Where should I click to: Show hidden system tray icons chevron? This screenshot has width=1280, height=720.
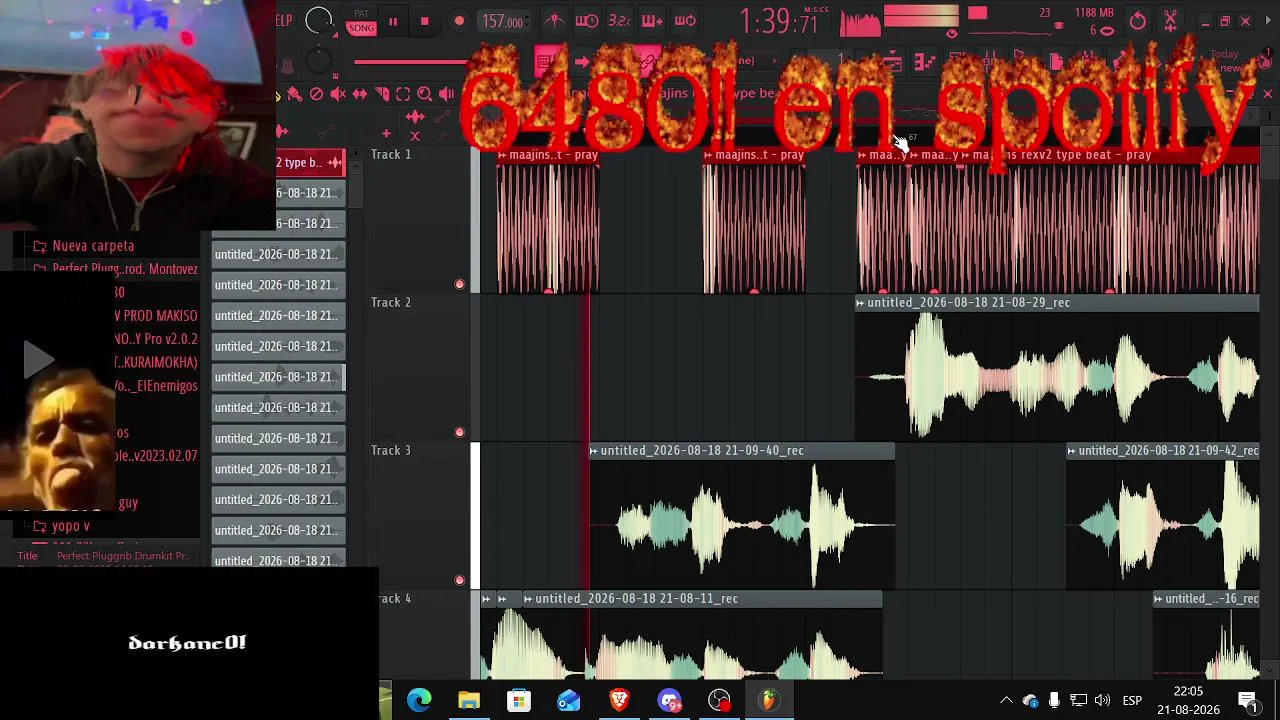click(x=1006, y=700)
